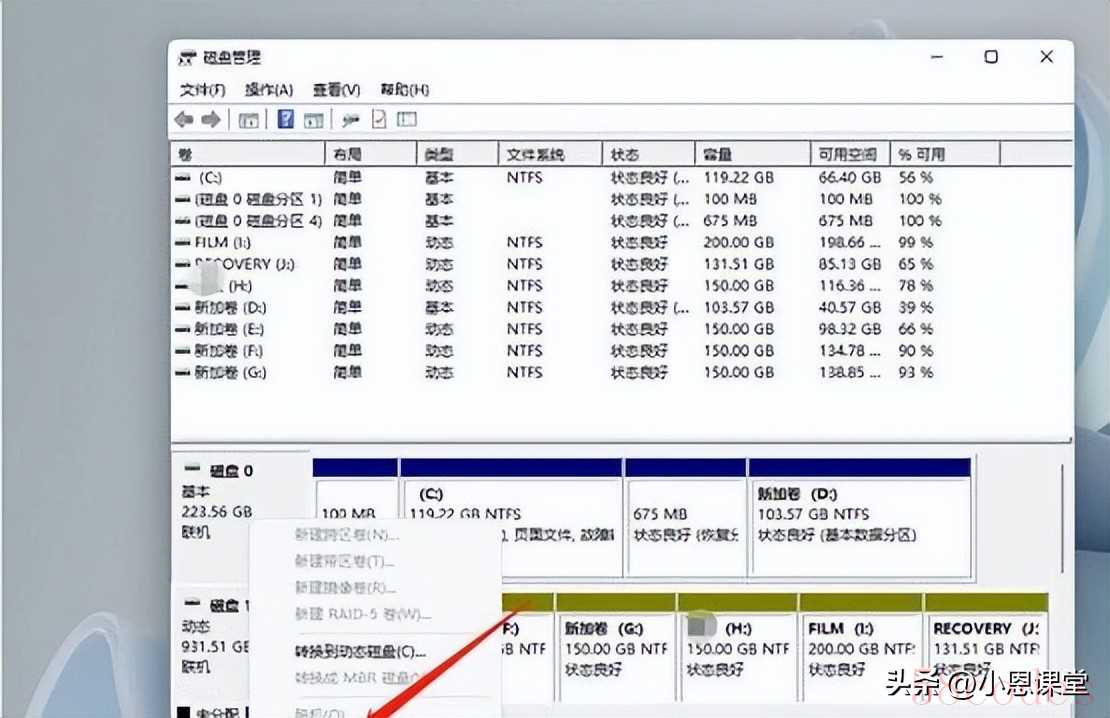Click the pane icon left of Help

click(x=248, y=120)
